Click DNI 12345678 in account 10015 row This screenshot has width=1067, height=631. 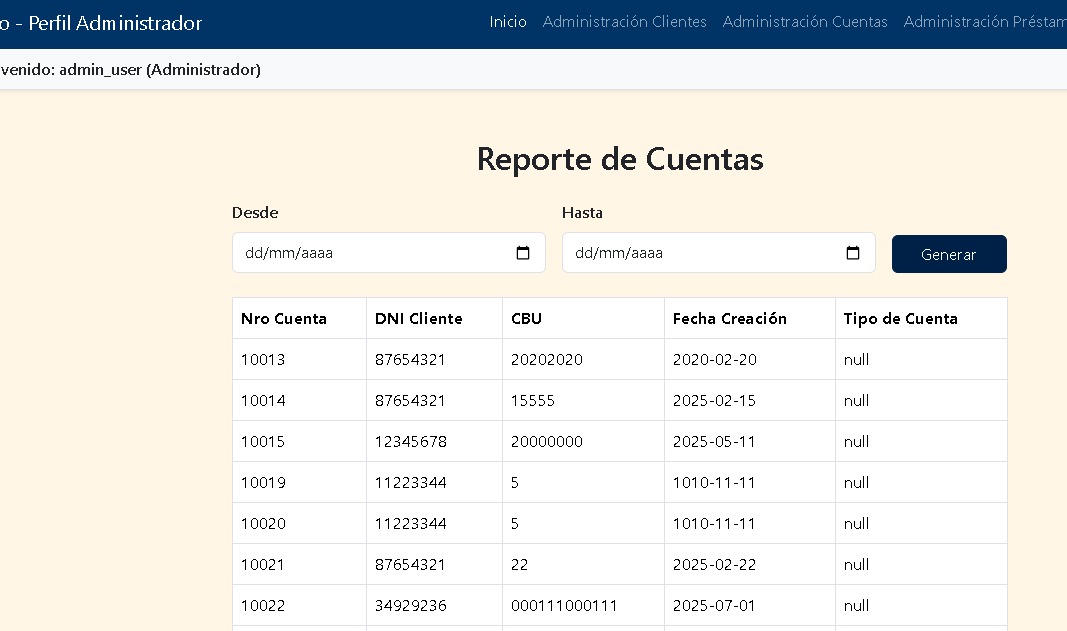click(410, 442)
